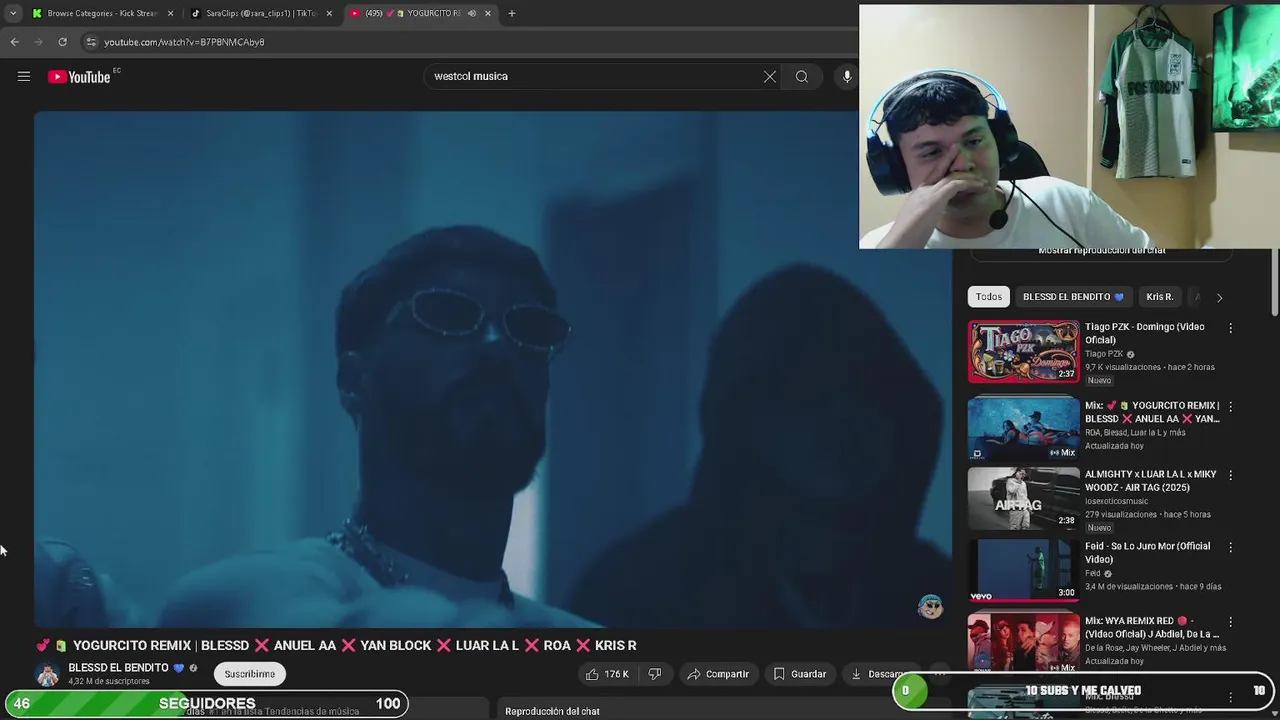Click losexoticosmusic channel name
The width and height of the screenshot is (1280, 720).
pos(1117,501)
